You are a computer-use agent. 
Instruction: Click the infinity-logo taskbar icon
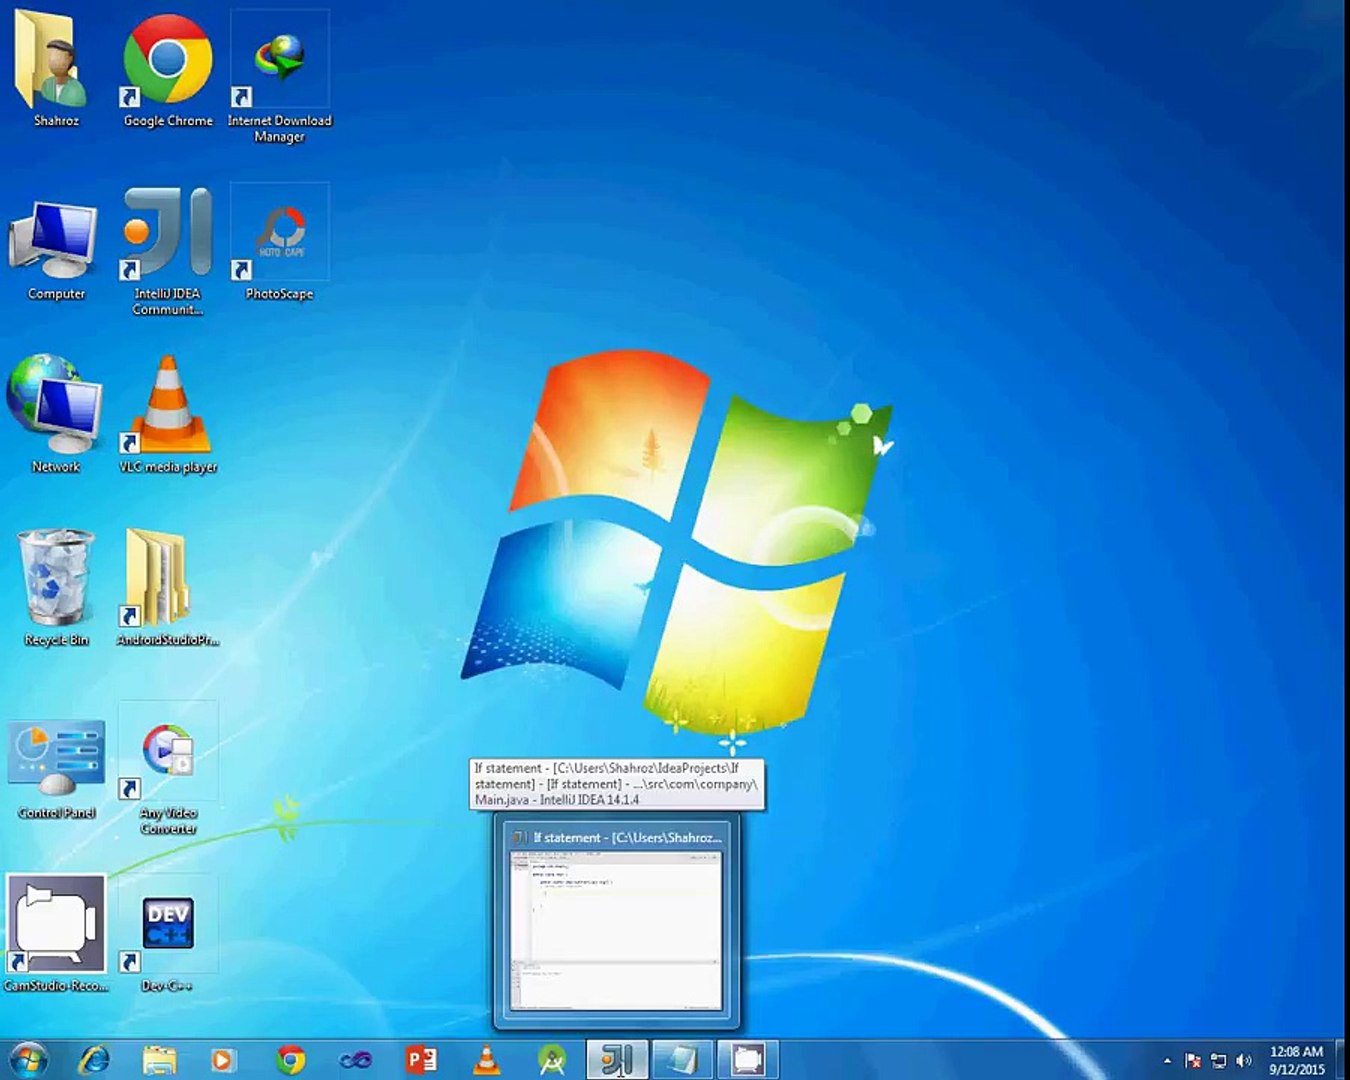pyautogui.click(x=355, y=1059)
